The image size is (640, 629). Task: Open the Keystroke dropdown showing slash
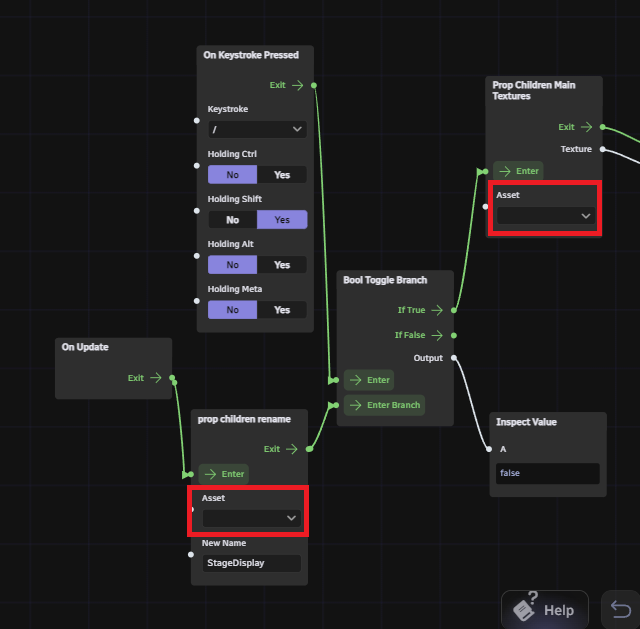pos(257,129)
